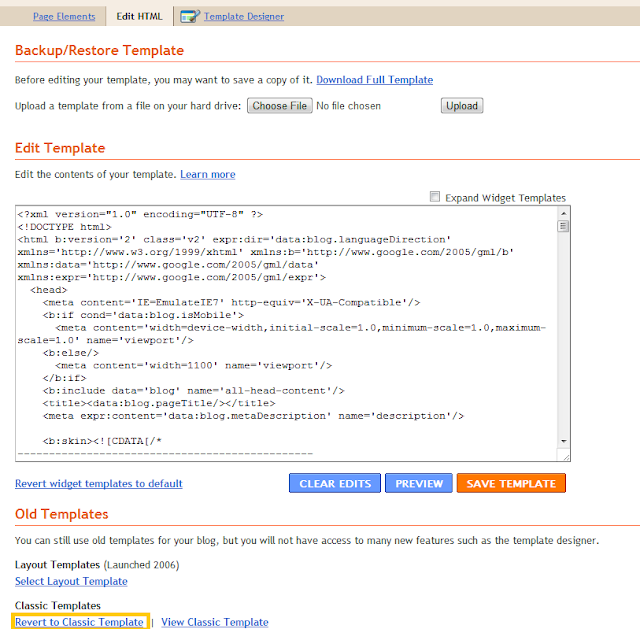This screenshot has height=629, width=640.
Task: Open the Learn more link
Action: point(207,174)
